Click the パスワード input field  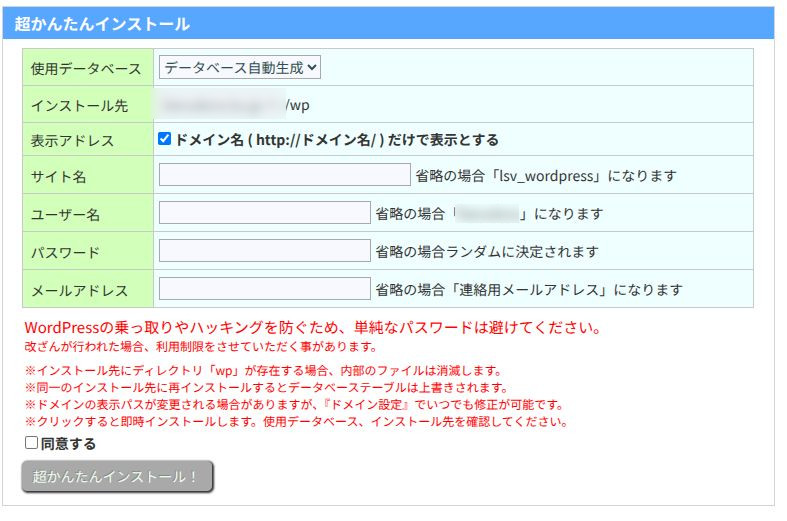(265, 250)
